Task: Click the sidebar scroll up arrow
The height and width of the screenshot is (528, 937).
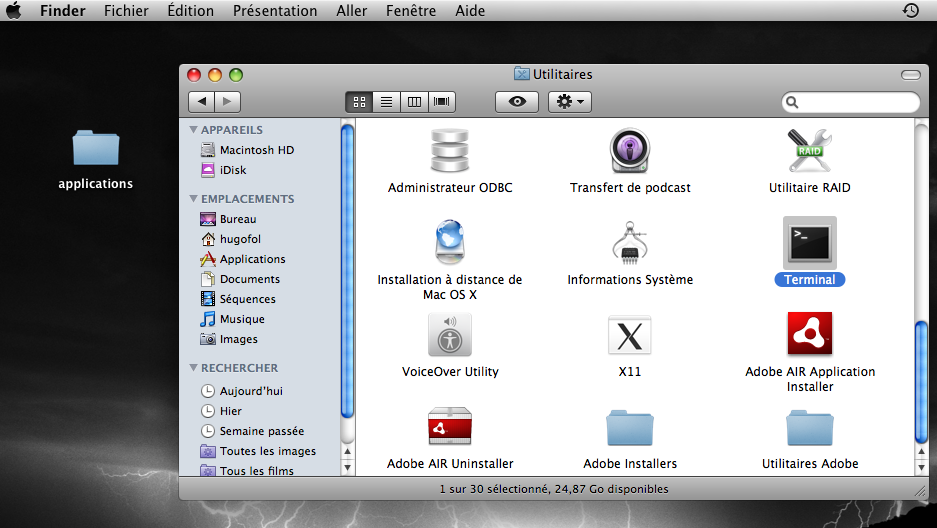Action: (x=347, y=452)
